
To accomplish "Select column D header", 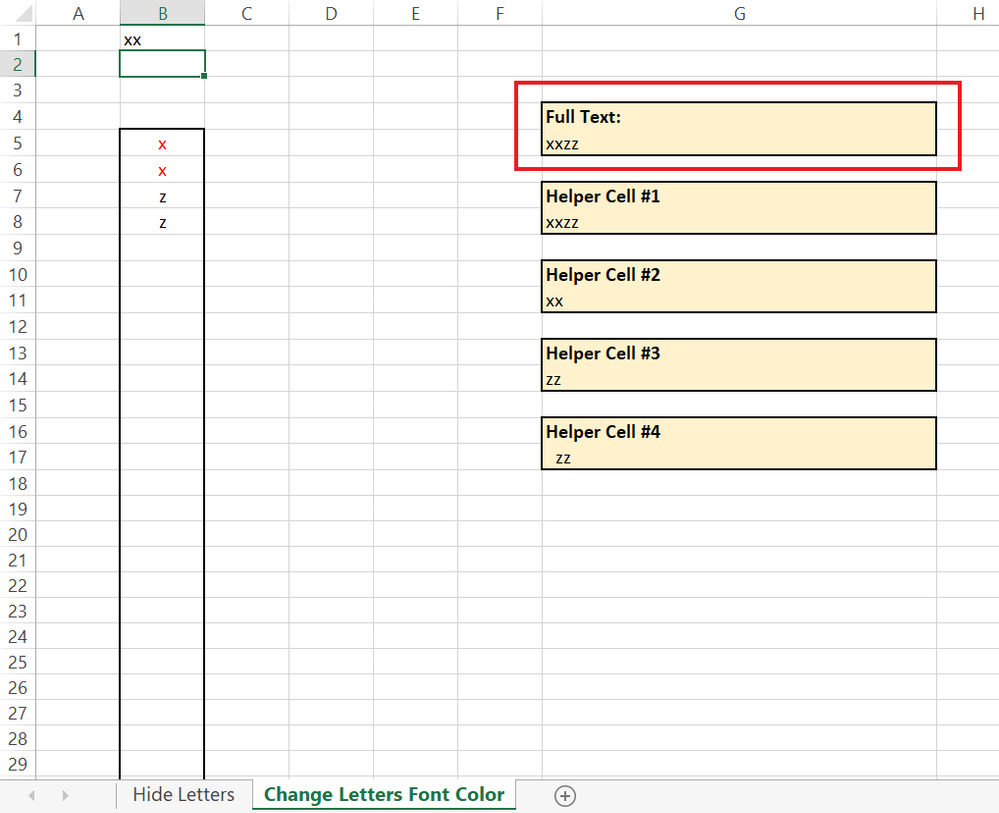I will tap(331, 13).
